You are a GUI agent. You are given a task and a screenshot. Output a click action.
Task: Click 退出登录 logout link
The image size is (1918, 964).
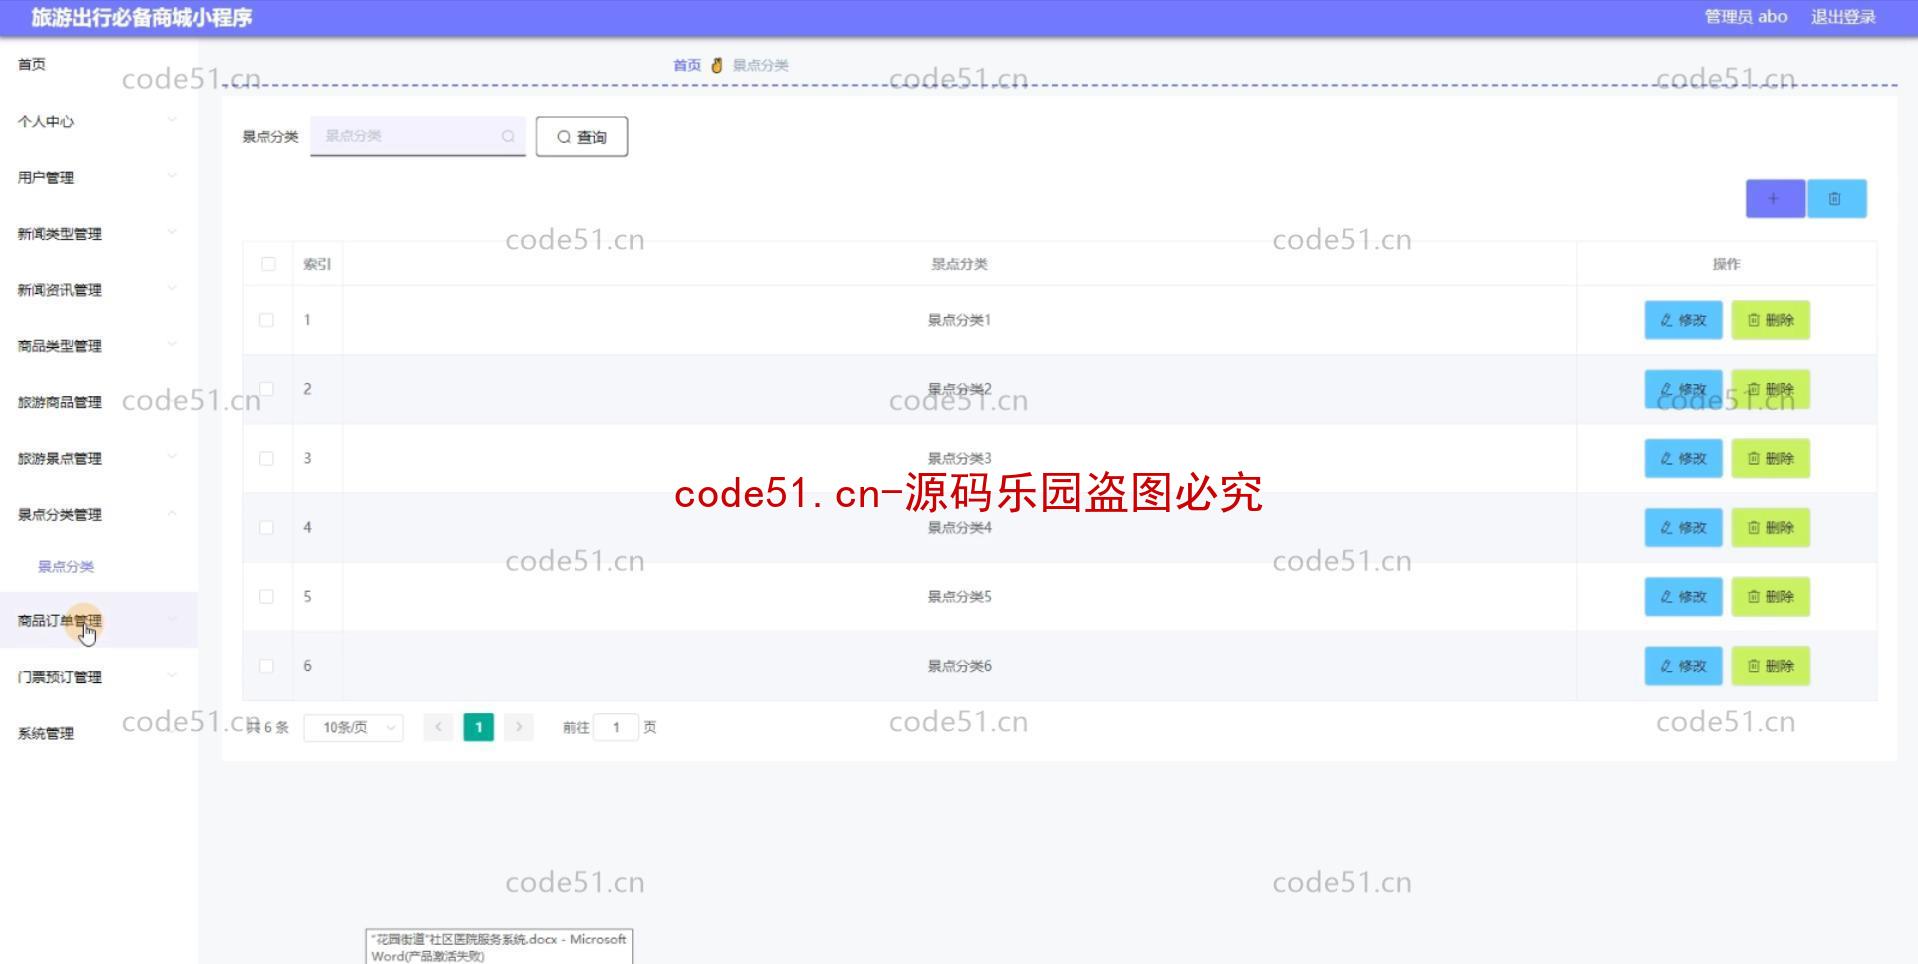tap(1843, 17)
